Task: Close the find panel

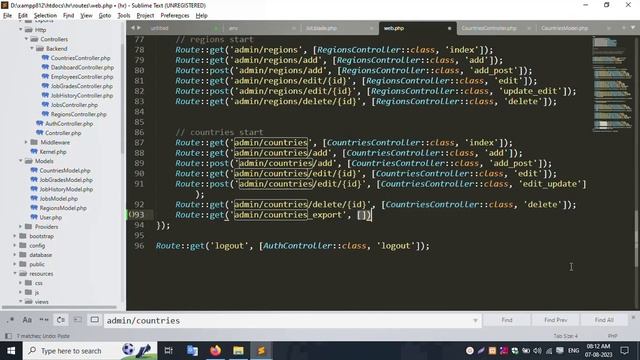Action: tap(633, 317)
